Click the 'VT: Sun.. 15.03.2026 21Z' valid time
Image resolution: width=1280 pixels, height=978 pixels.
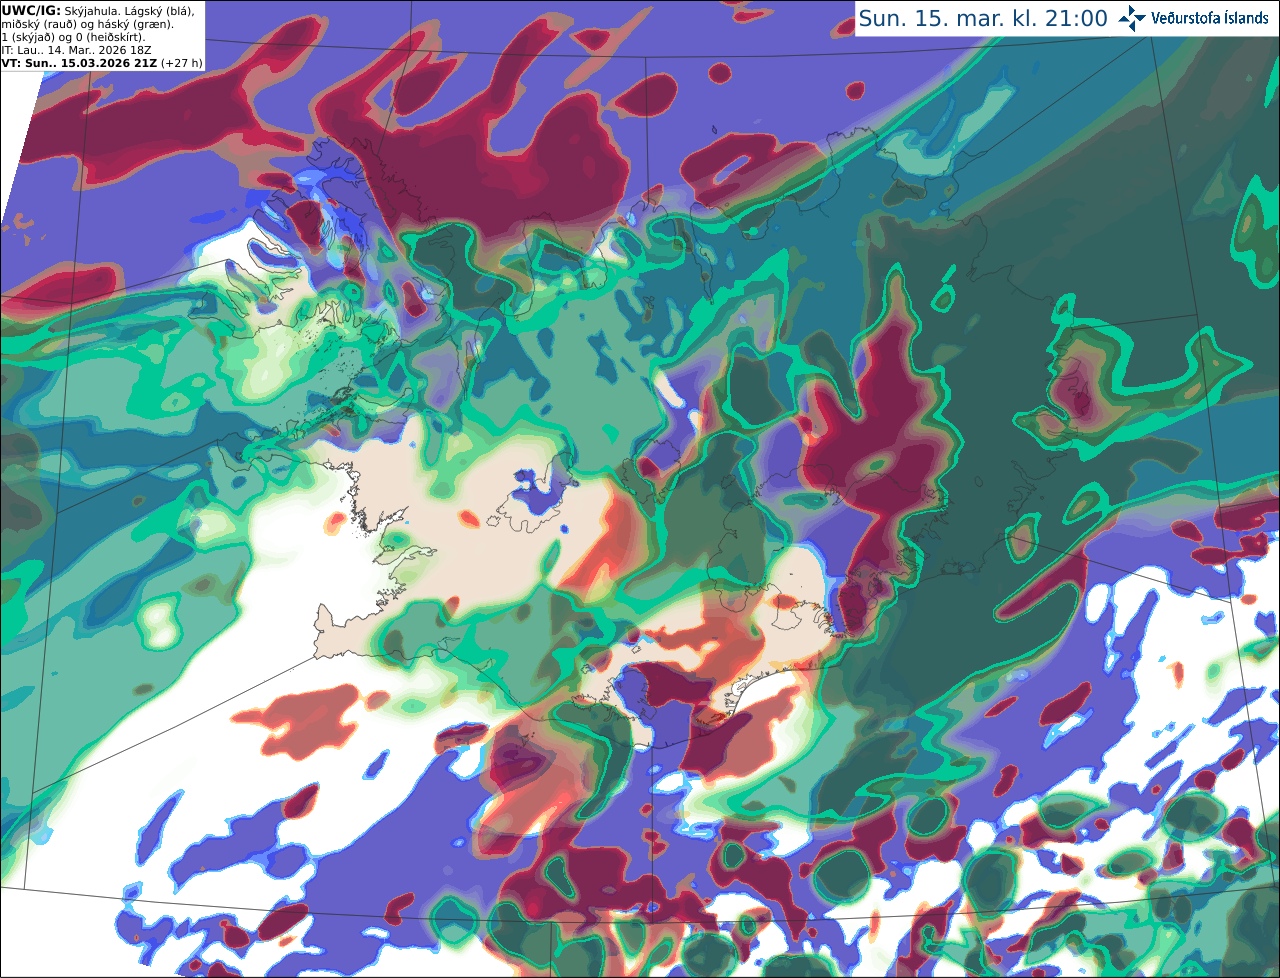coord(79,63)
